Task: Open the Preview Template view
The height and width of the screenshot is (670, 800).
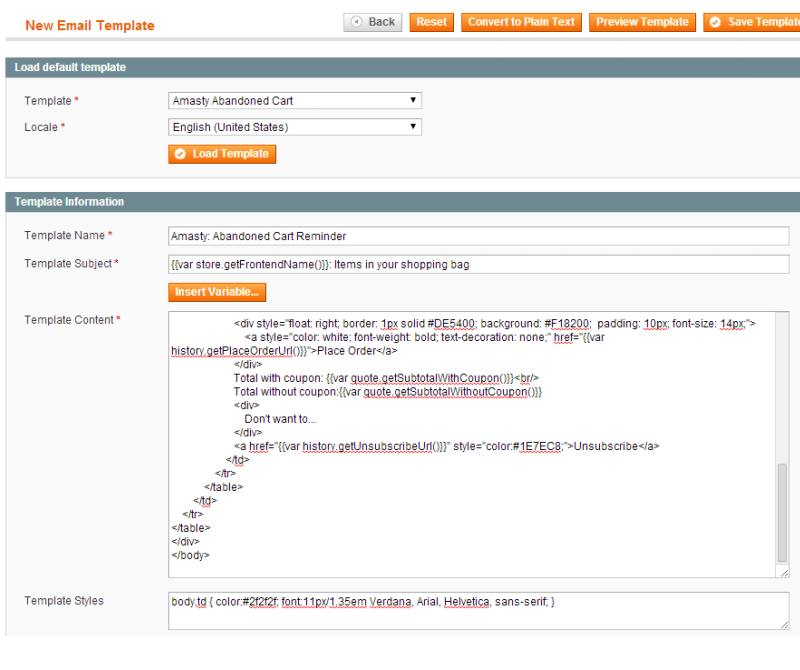Action: click(642, 22)
